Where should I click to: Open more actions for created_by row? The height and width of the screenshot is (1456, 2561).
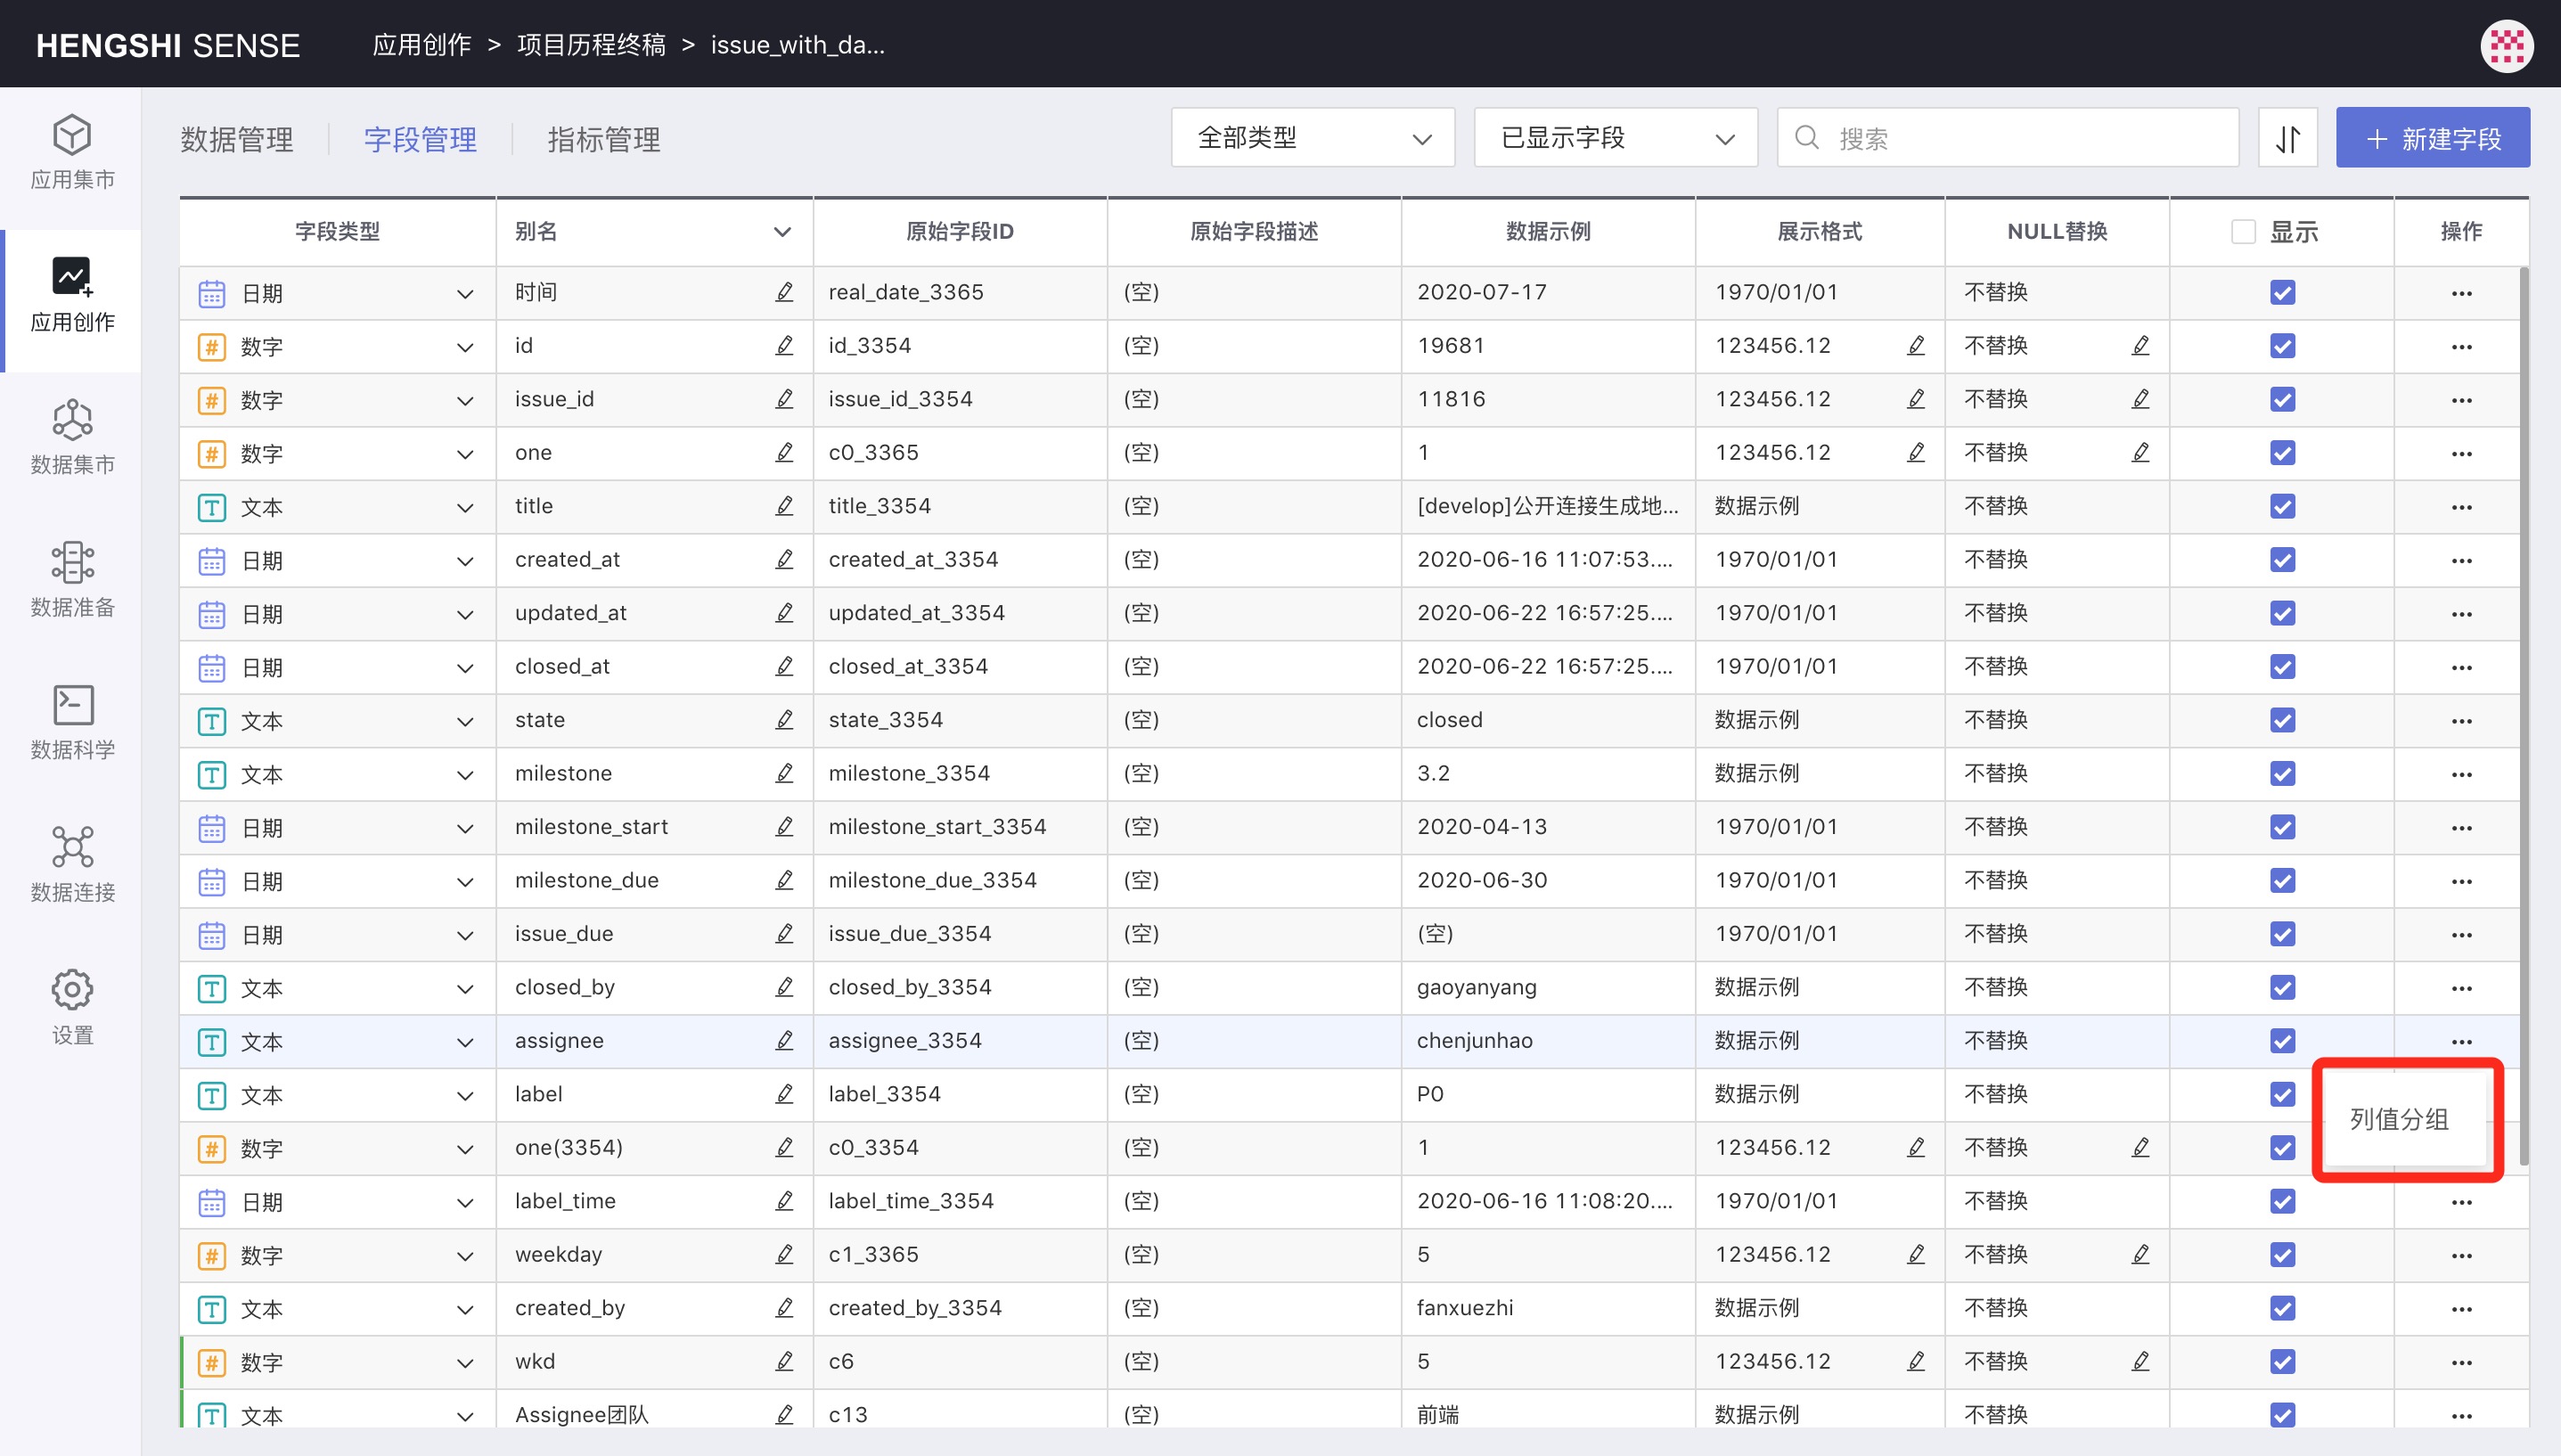click(2461, 1309)
